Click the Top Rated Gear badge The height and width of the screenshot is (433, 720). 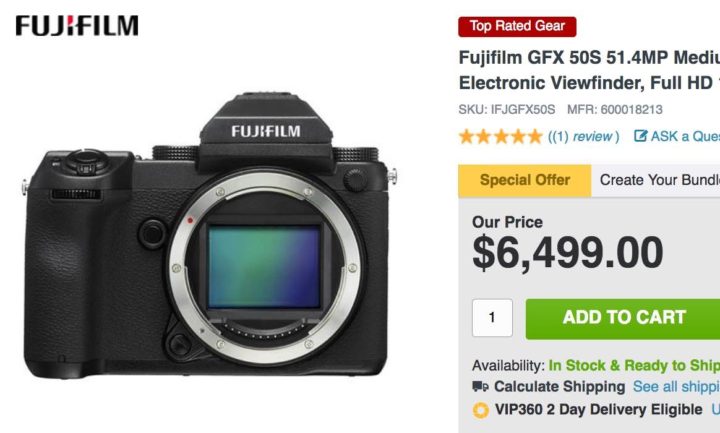click(x=517, y=26)
